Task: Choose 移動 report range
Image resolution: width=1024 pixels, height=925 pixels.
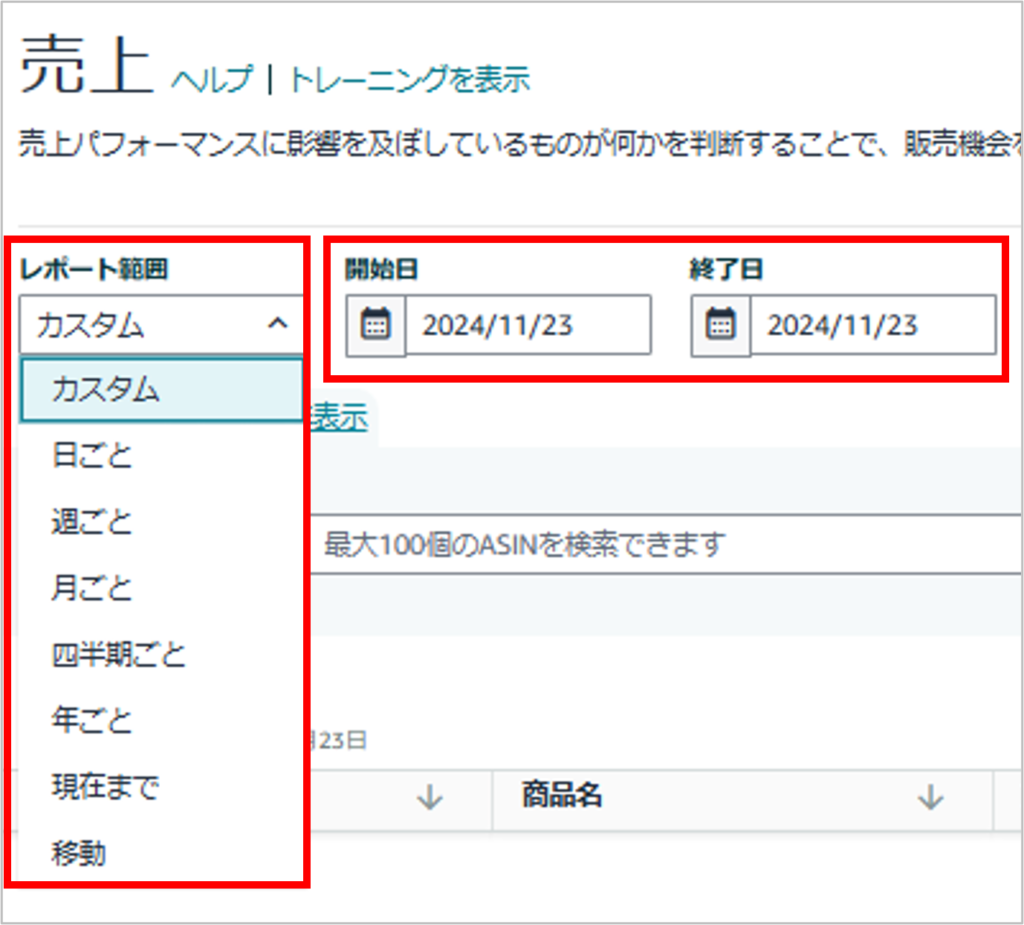Action: 161,852
